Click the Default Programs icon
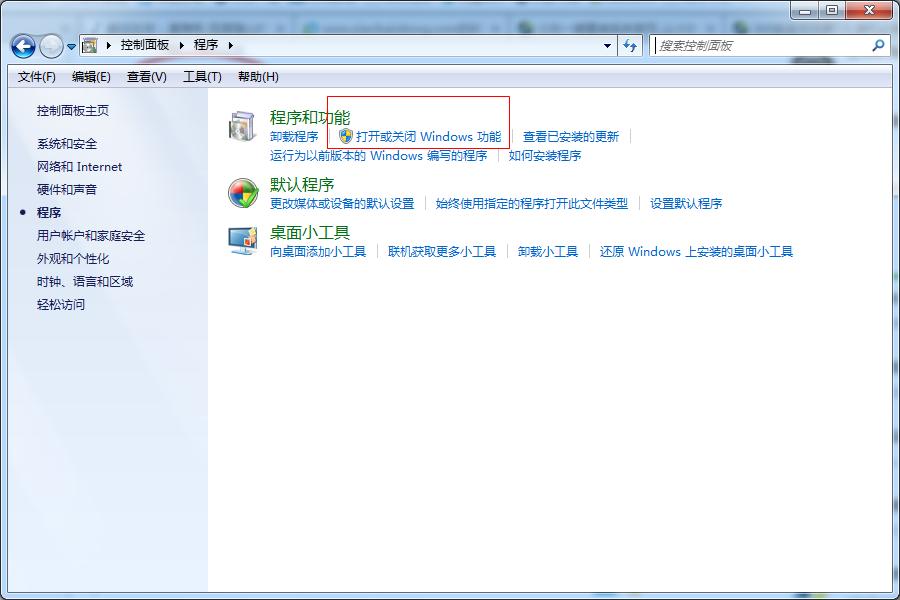 [243, 193]
